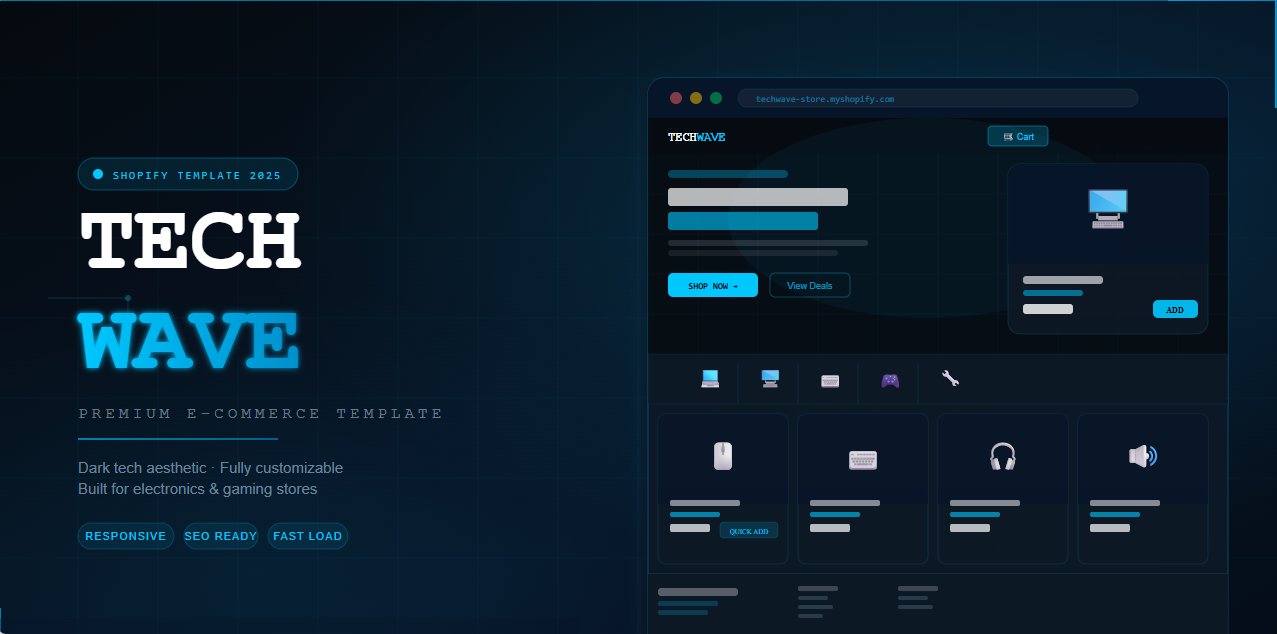Select the wrench accessories category icon
This screenshot has height=634, width=1277.
pyautogui.click(x=950, y=379)
